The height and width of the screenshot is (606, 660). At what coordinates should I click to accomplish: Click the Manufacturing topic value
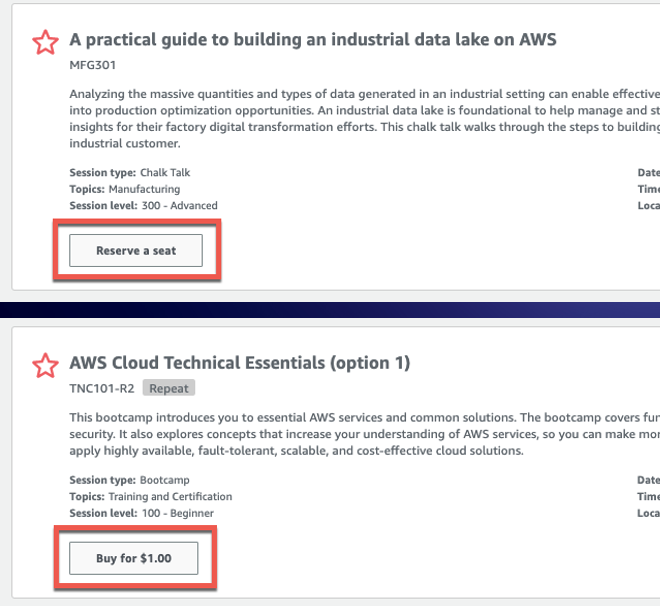pos(144,189)
